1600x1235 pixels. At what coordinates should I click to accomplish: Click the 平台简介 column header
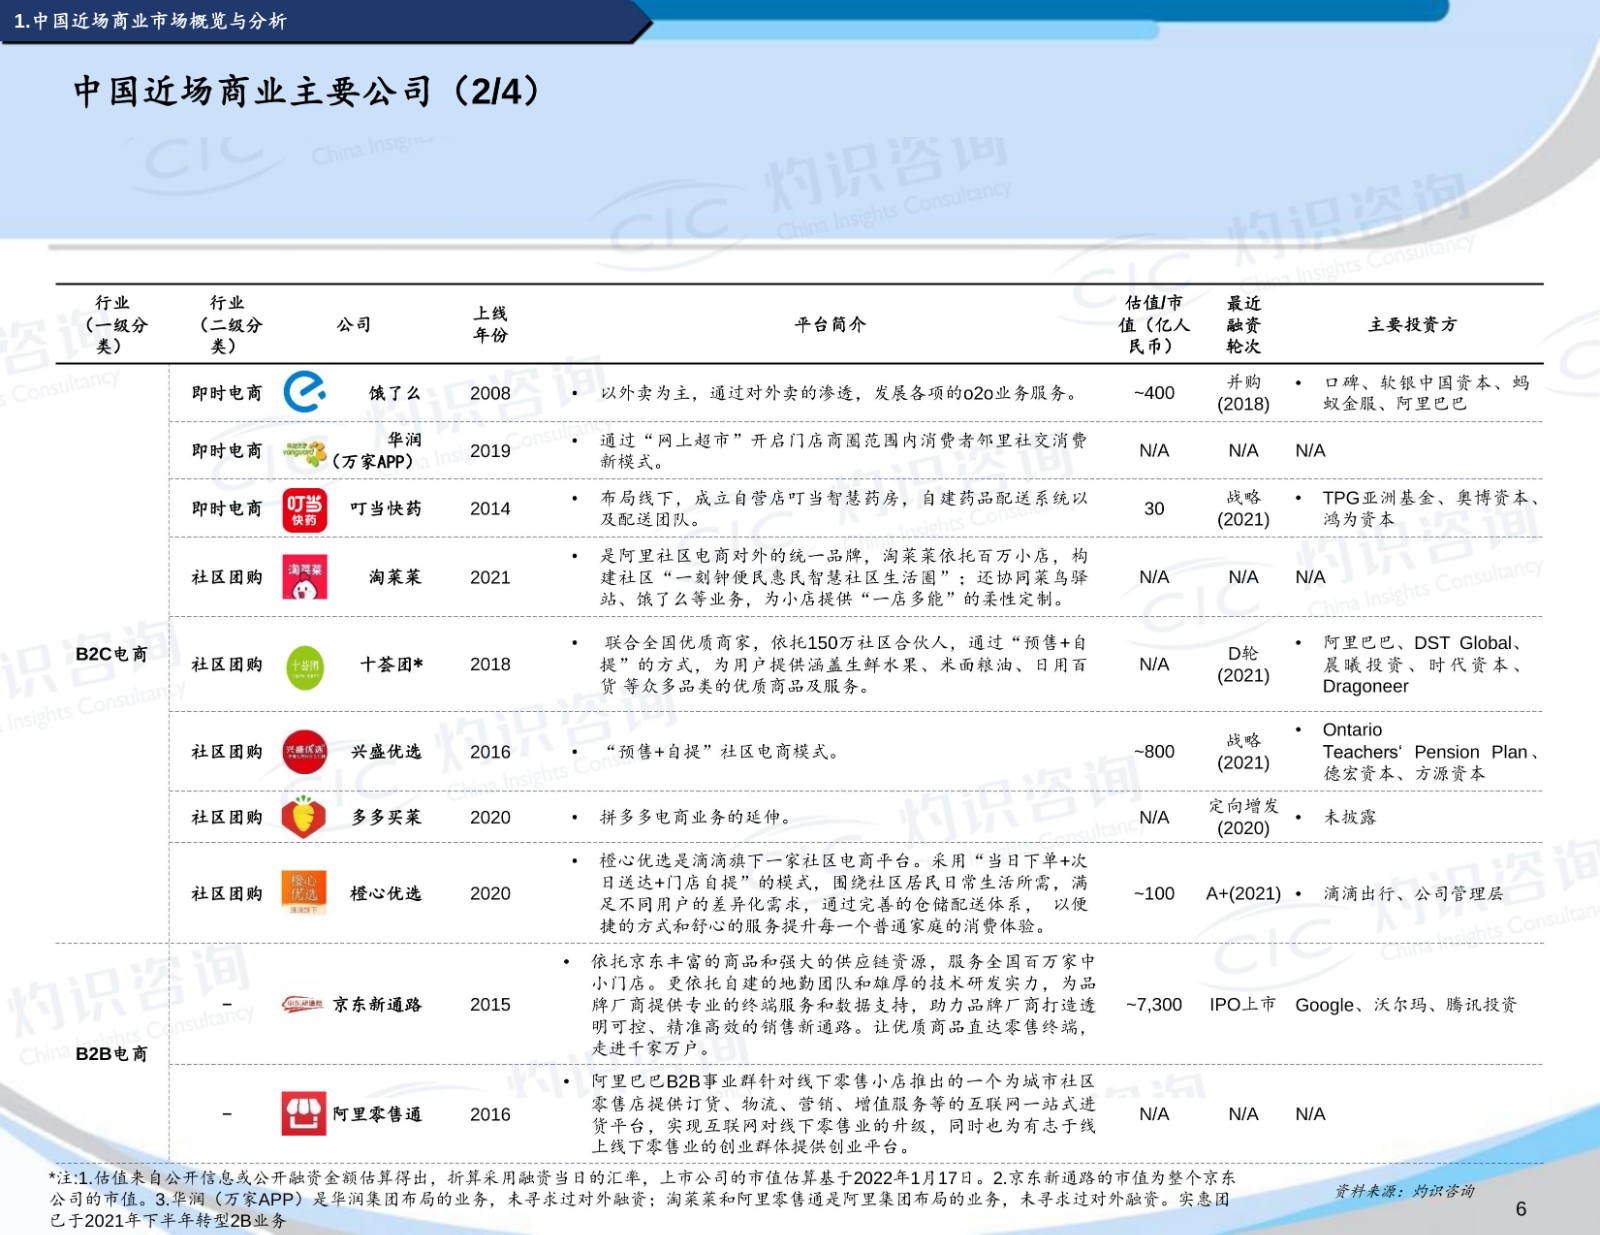point(830,324)
